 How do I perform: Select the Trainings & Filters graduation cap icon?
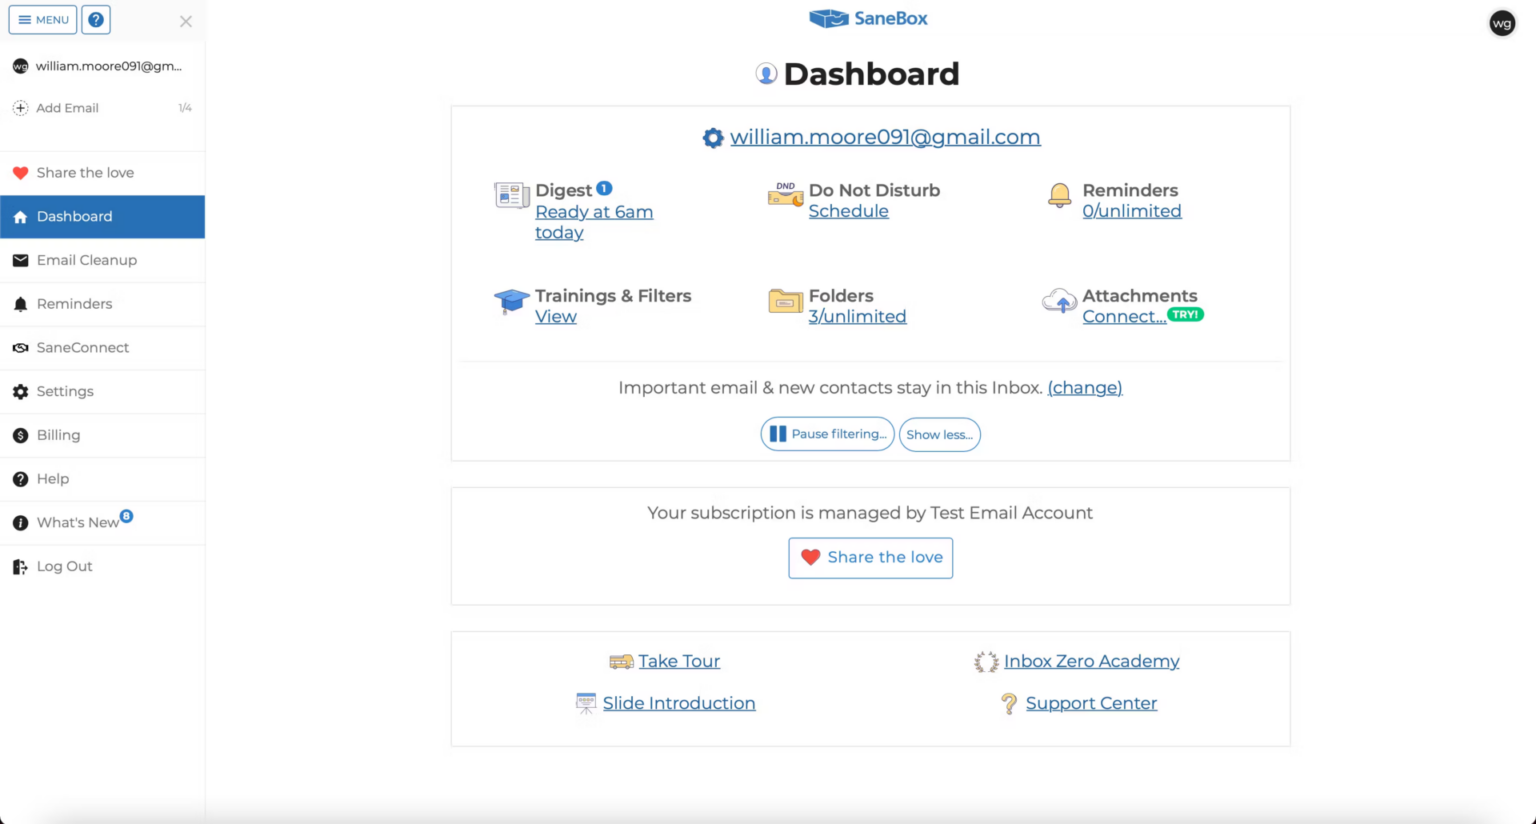(511, 301)
